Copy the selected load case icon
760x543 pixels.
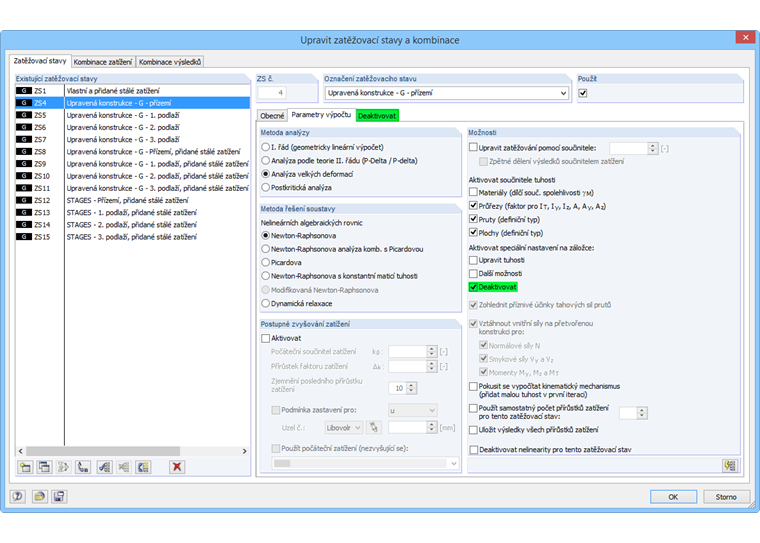pos(44,467)
